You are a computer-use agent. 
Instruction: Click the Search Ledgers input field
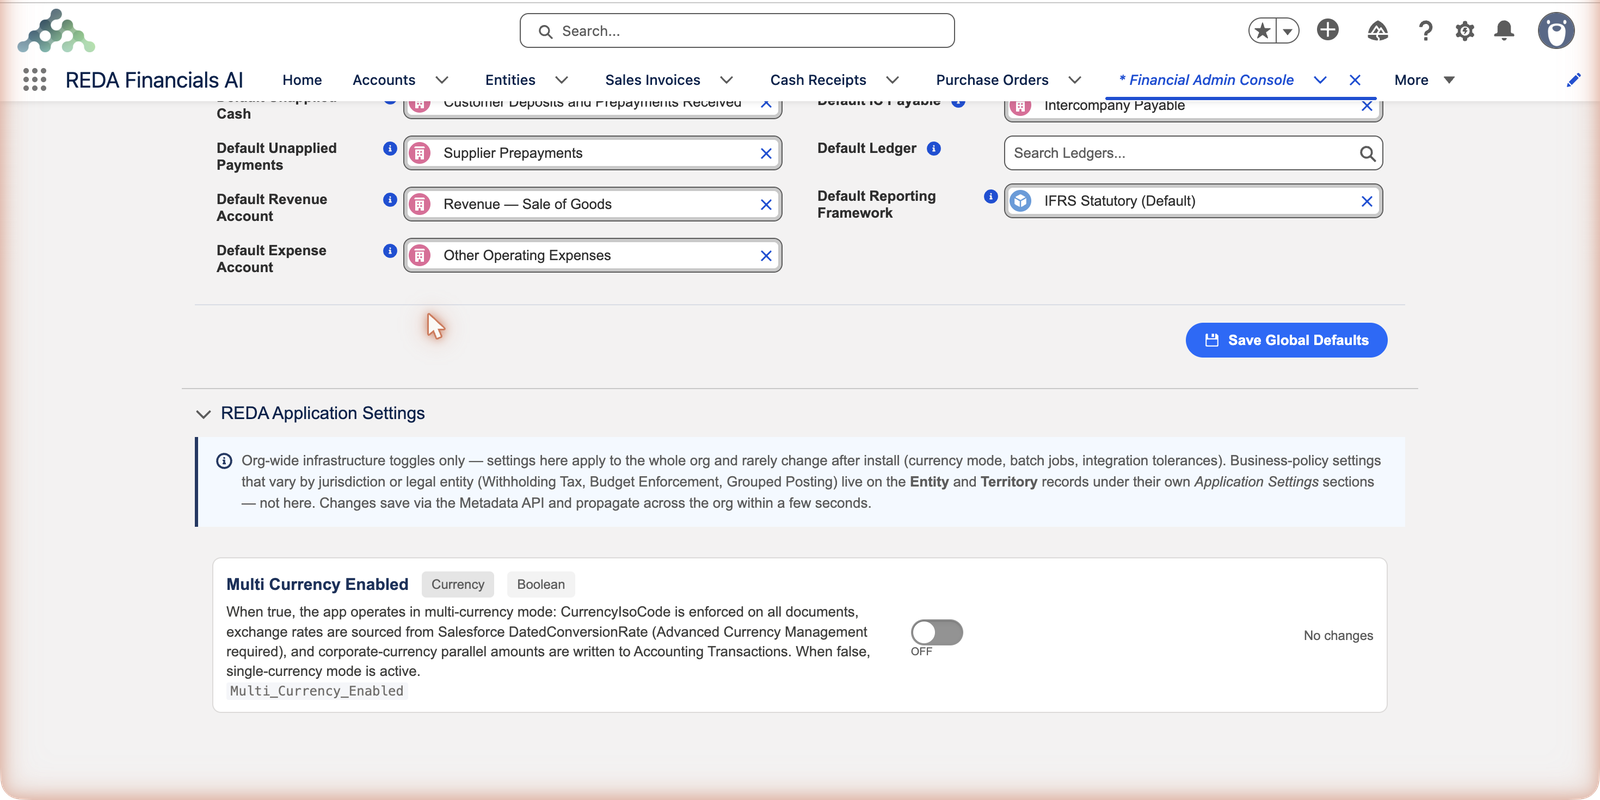(x=1193, y=153)
